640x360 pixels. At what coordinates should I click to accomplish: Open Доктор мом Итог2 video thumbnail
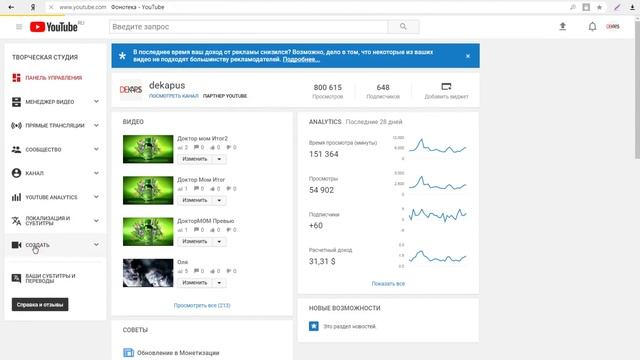pos(148,149)
